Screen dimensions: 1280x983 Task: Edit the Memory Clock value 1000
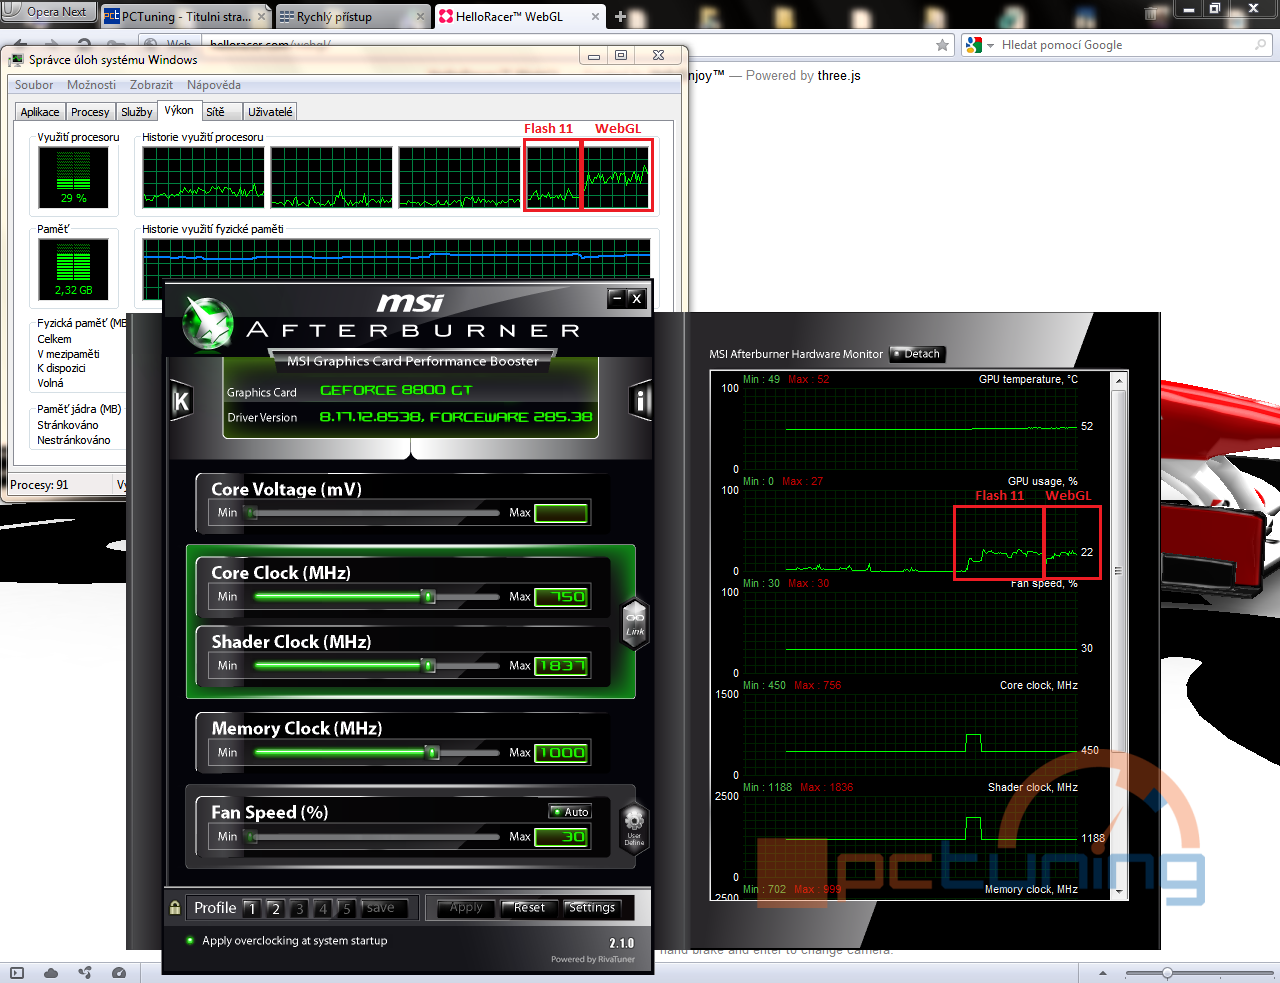pyautogui.click(x=561, y=753)
